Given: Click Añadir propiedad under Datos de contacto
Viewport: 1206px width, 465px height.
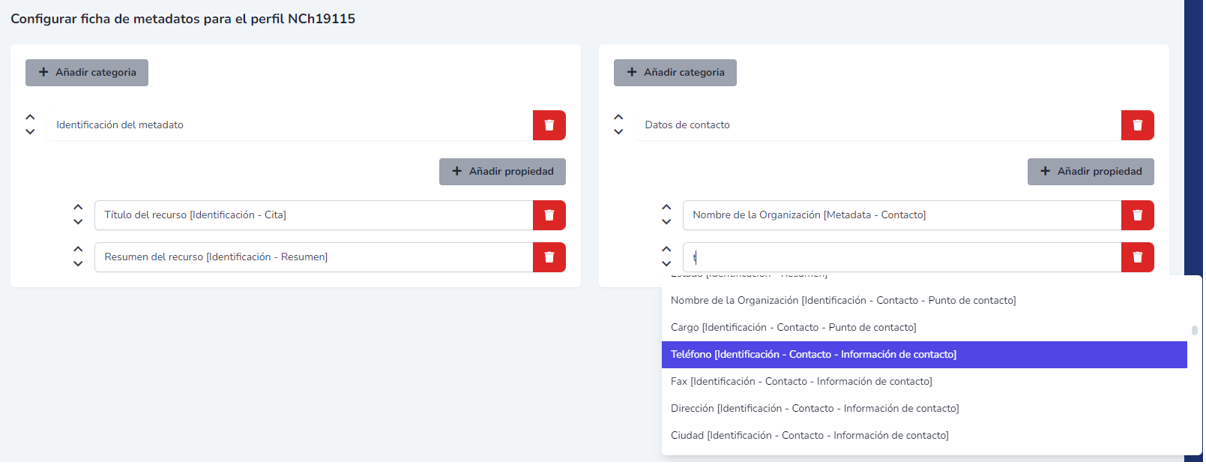Looking at the screenshot, I should pyautogui.click(x=1090, y=171).
